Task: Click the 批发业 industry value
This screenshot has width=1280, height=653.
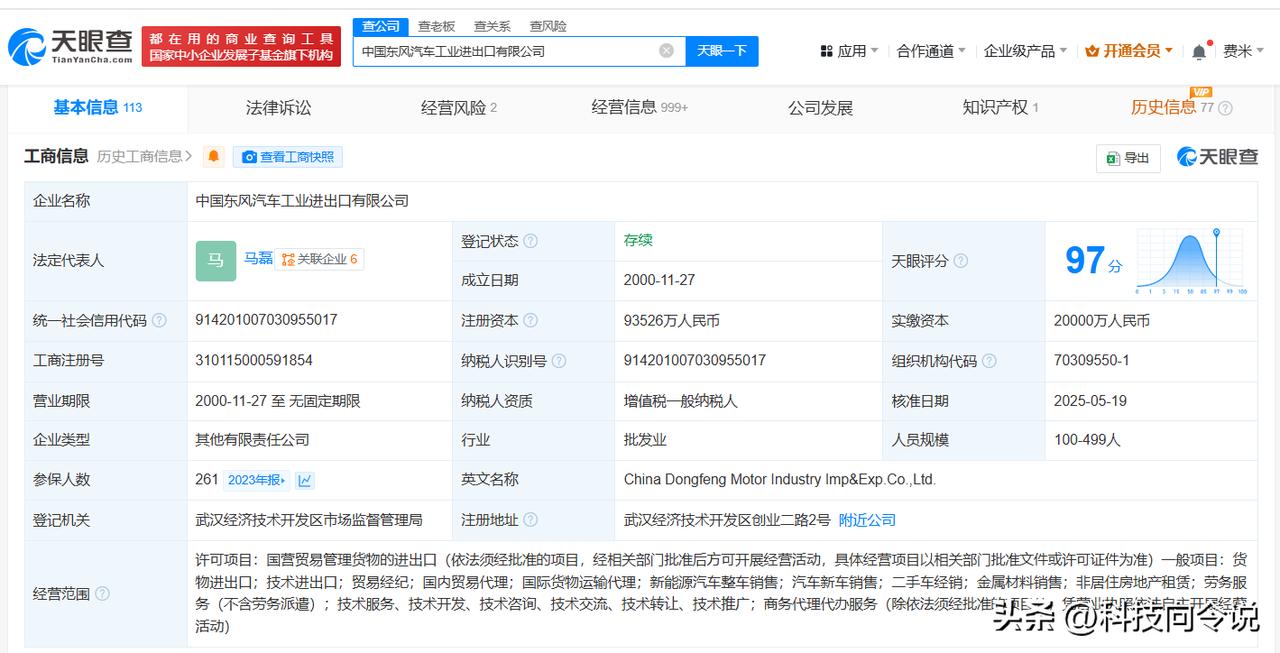Action: [645, 440]
